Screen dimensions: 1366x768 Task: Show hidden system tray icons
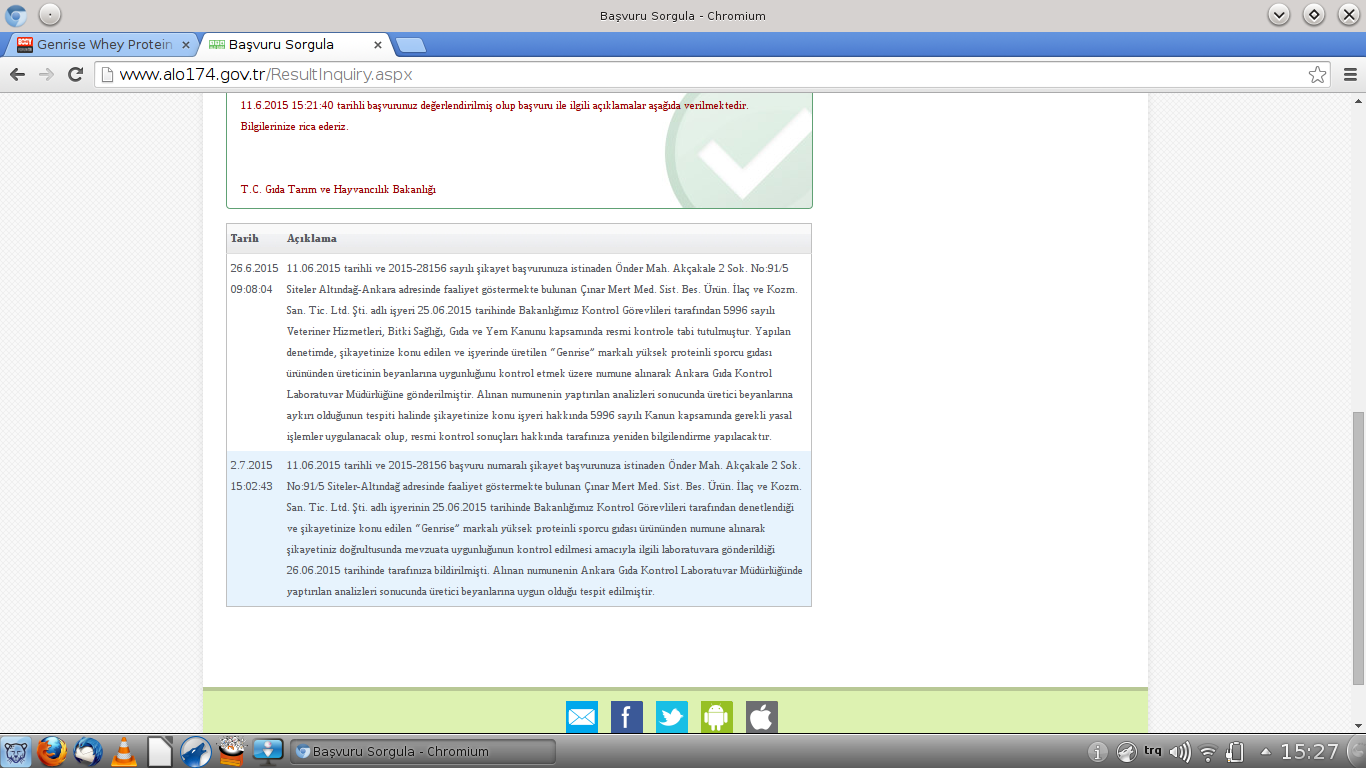[x=1266, y=751]
